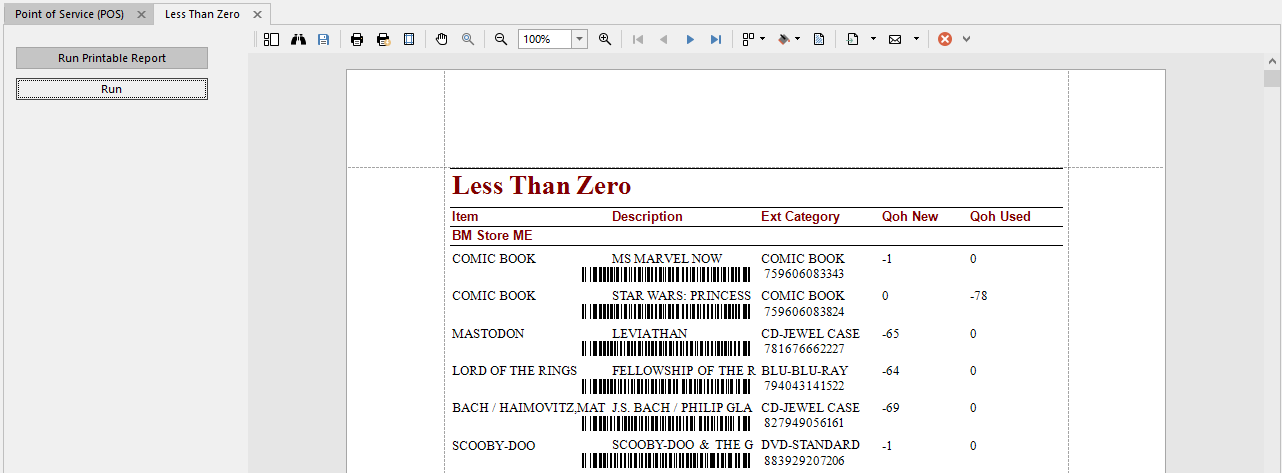Go to the first page
1282x473 pixels.
point(638,39)
